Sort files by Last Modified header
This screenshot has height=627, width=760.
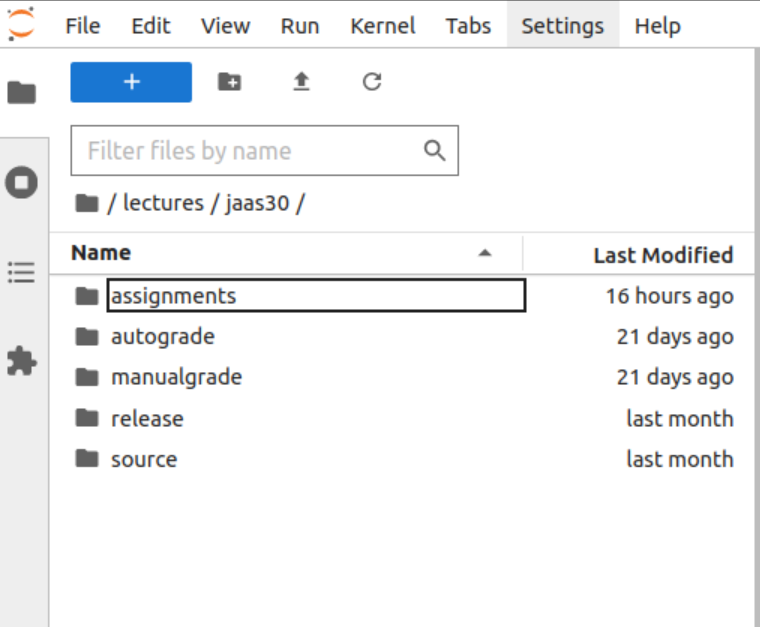[x=663, y=255]
